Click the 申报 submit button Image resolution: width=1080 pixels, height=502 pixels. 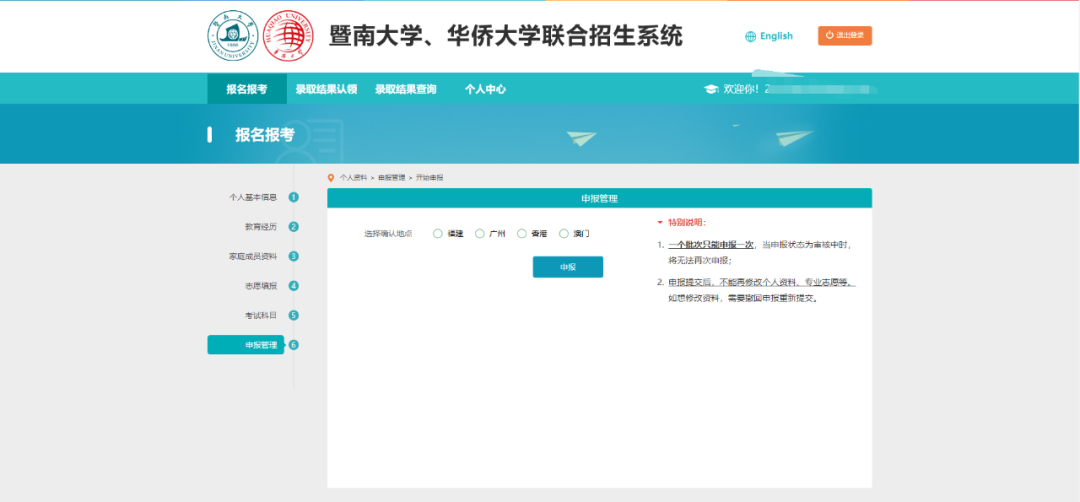[568, 267]
